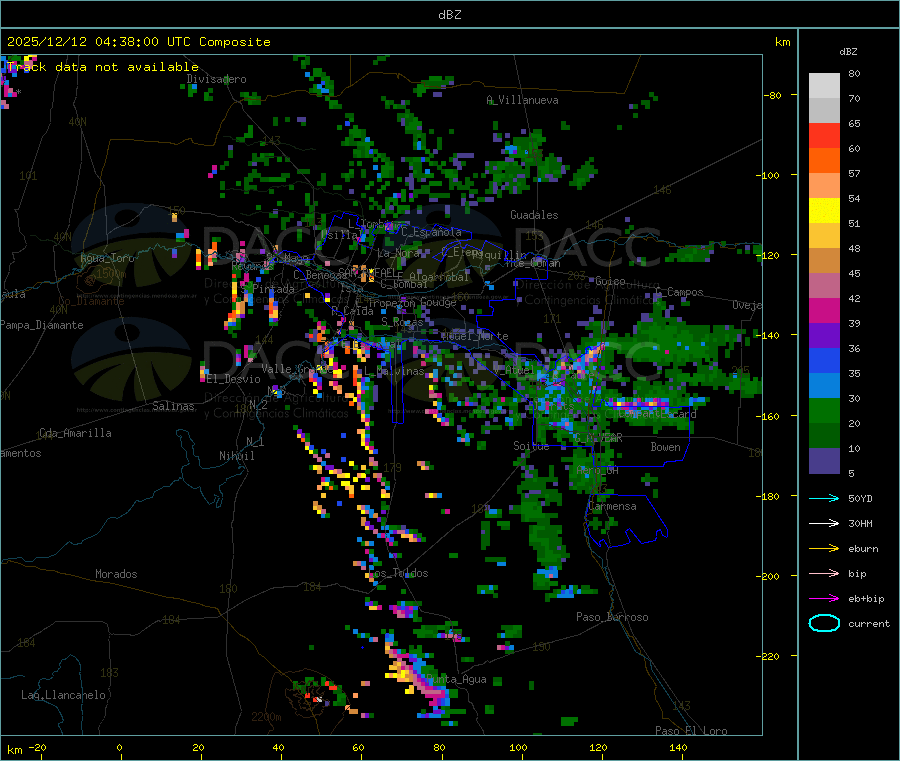Click the 'El_Desvio' map label
Screen dimensions: 900x761
coord(234,379)
